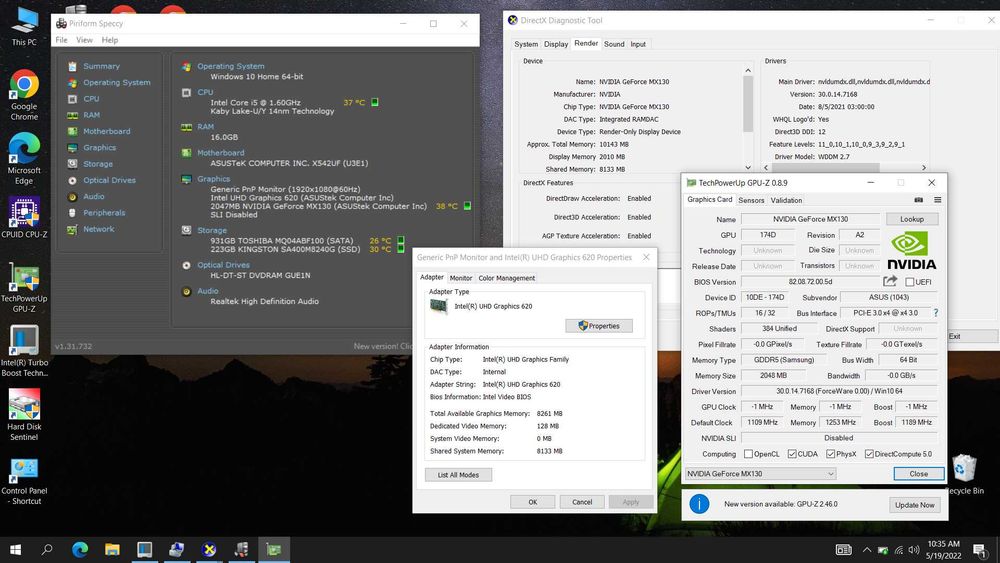Open the Operating System heading link in Speccy
This screenshot has height=563, width=1000.
click(x=230, y=66)
